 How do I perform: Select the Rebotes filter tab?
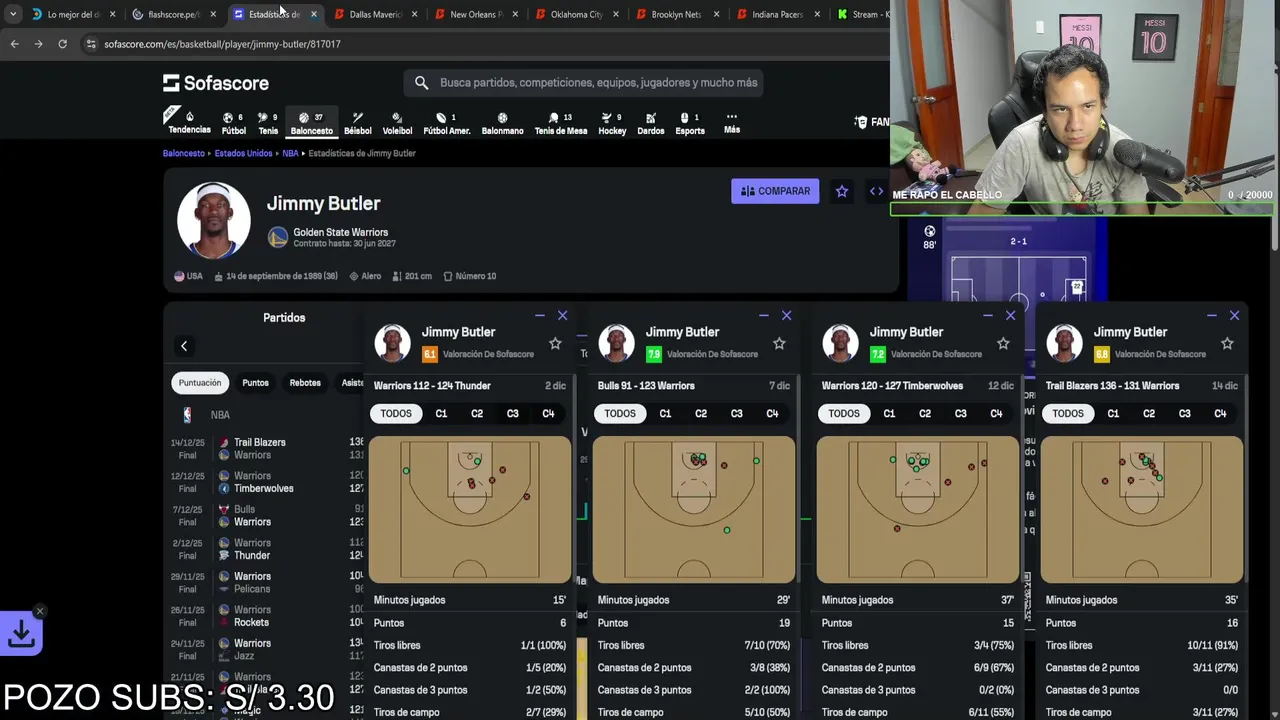305,383
